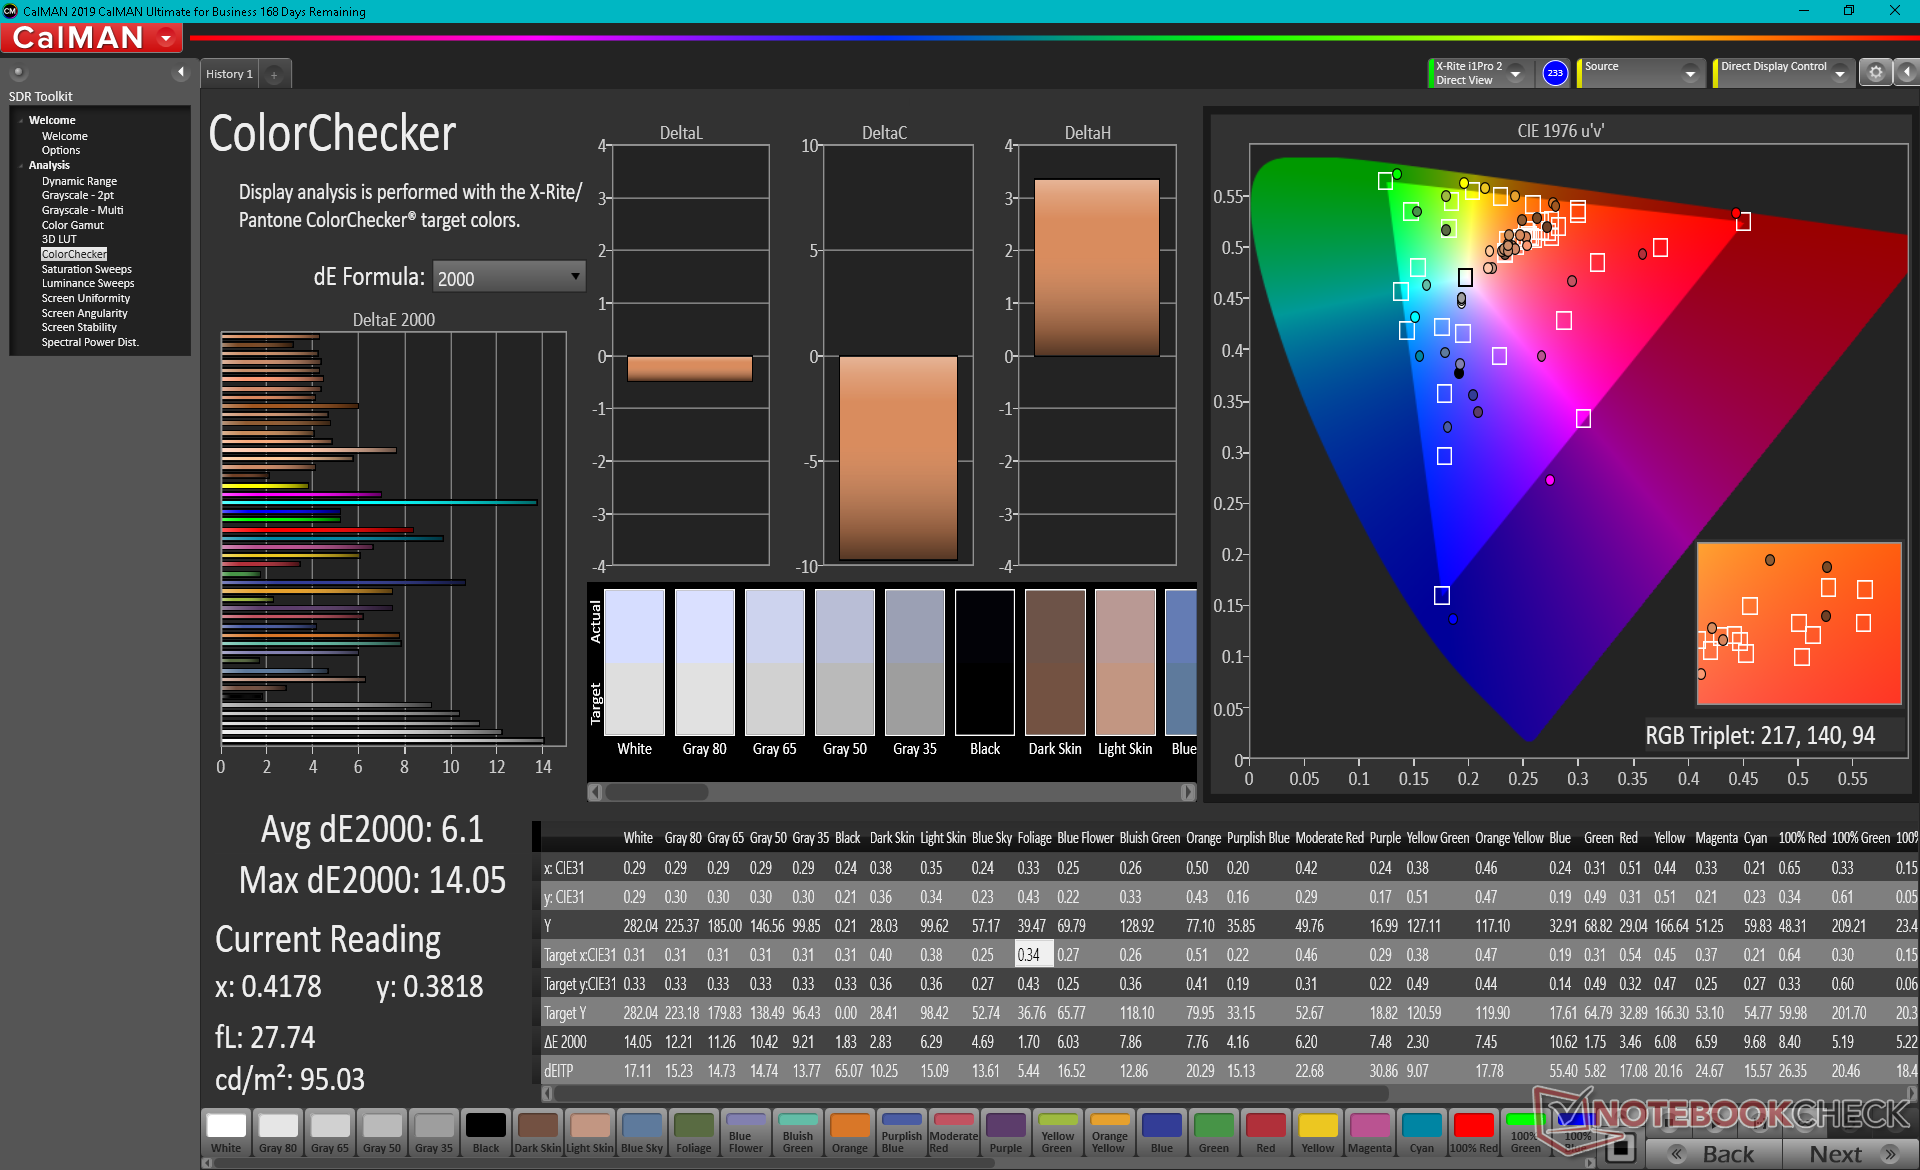Collapse the SDR Toolkit sidebar arrow
Screen dimensions: 1920x1170
pos(181,72)
